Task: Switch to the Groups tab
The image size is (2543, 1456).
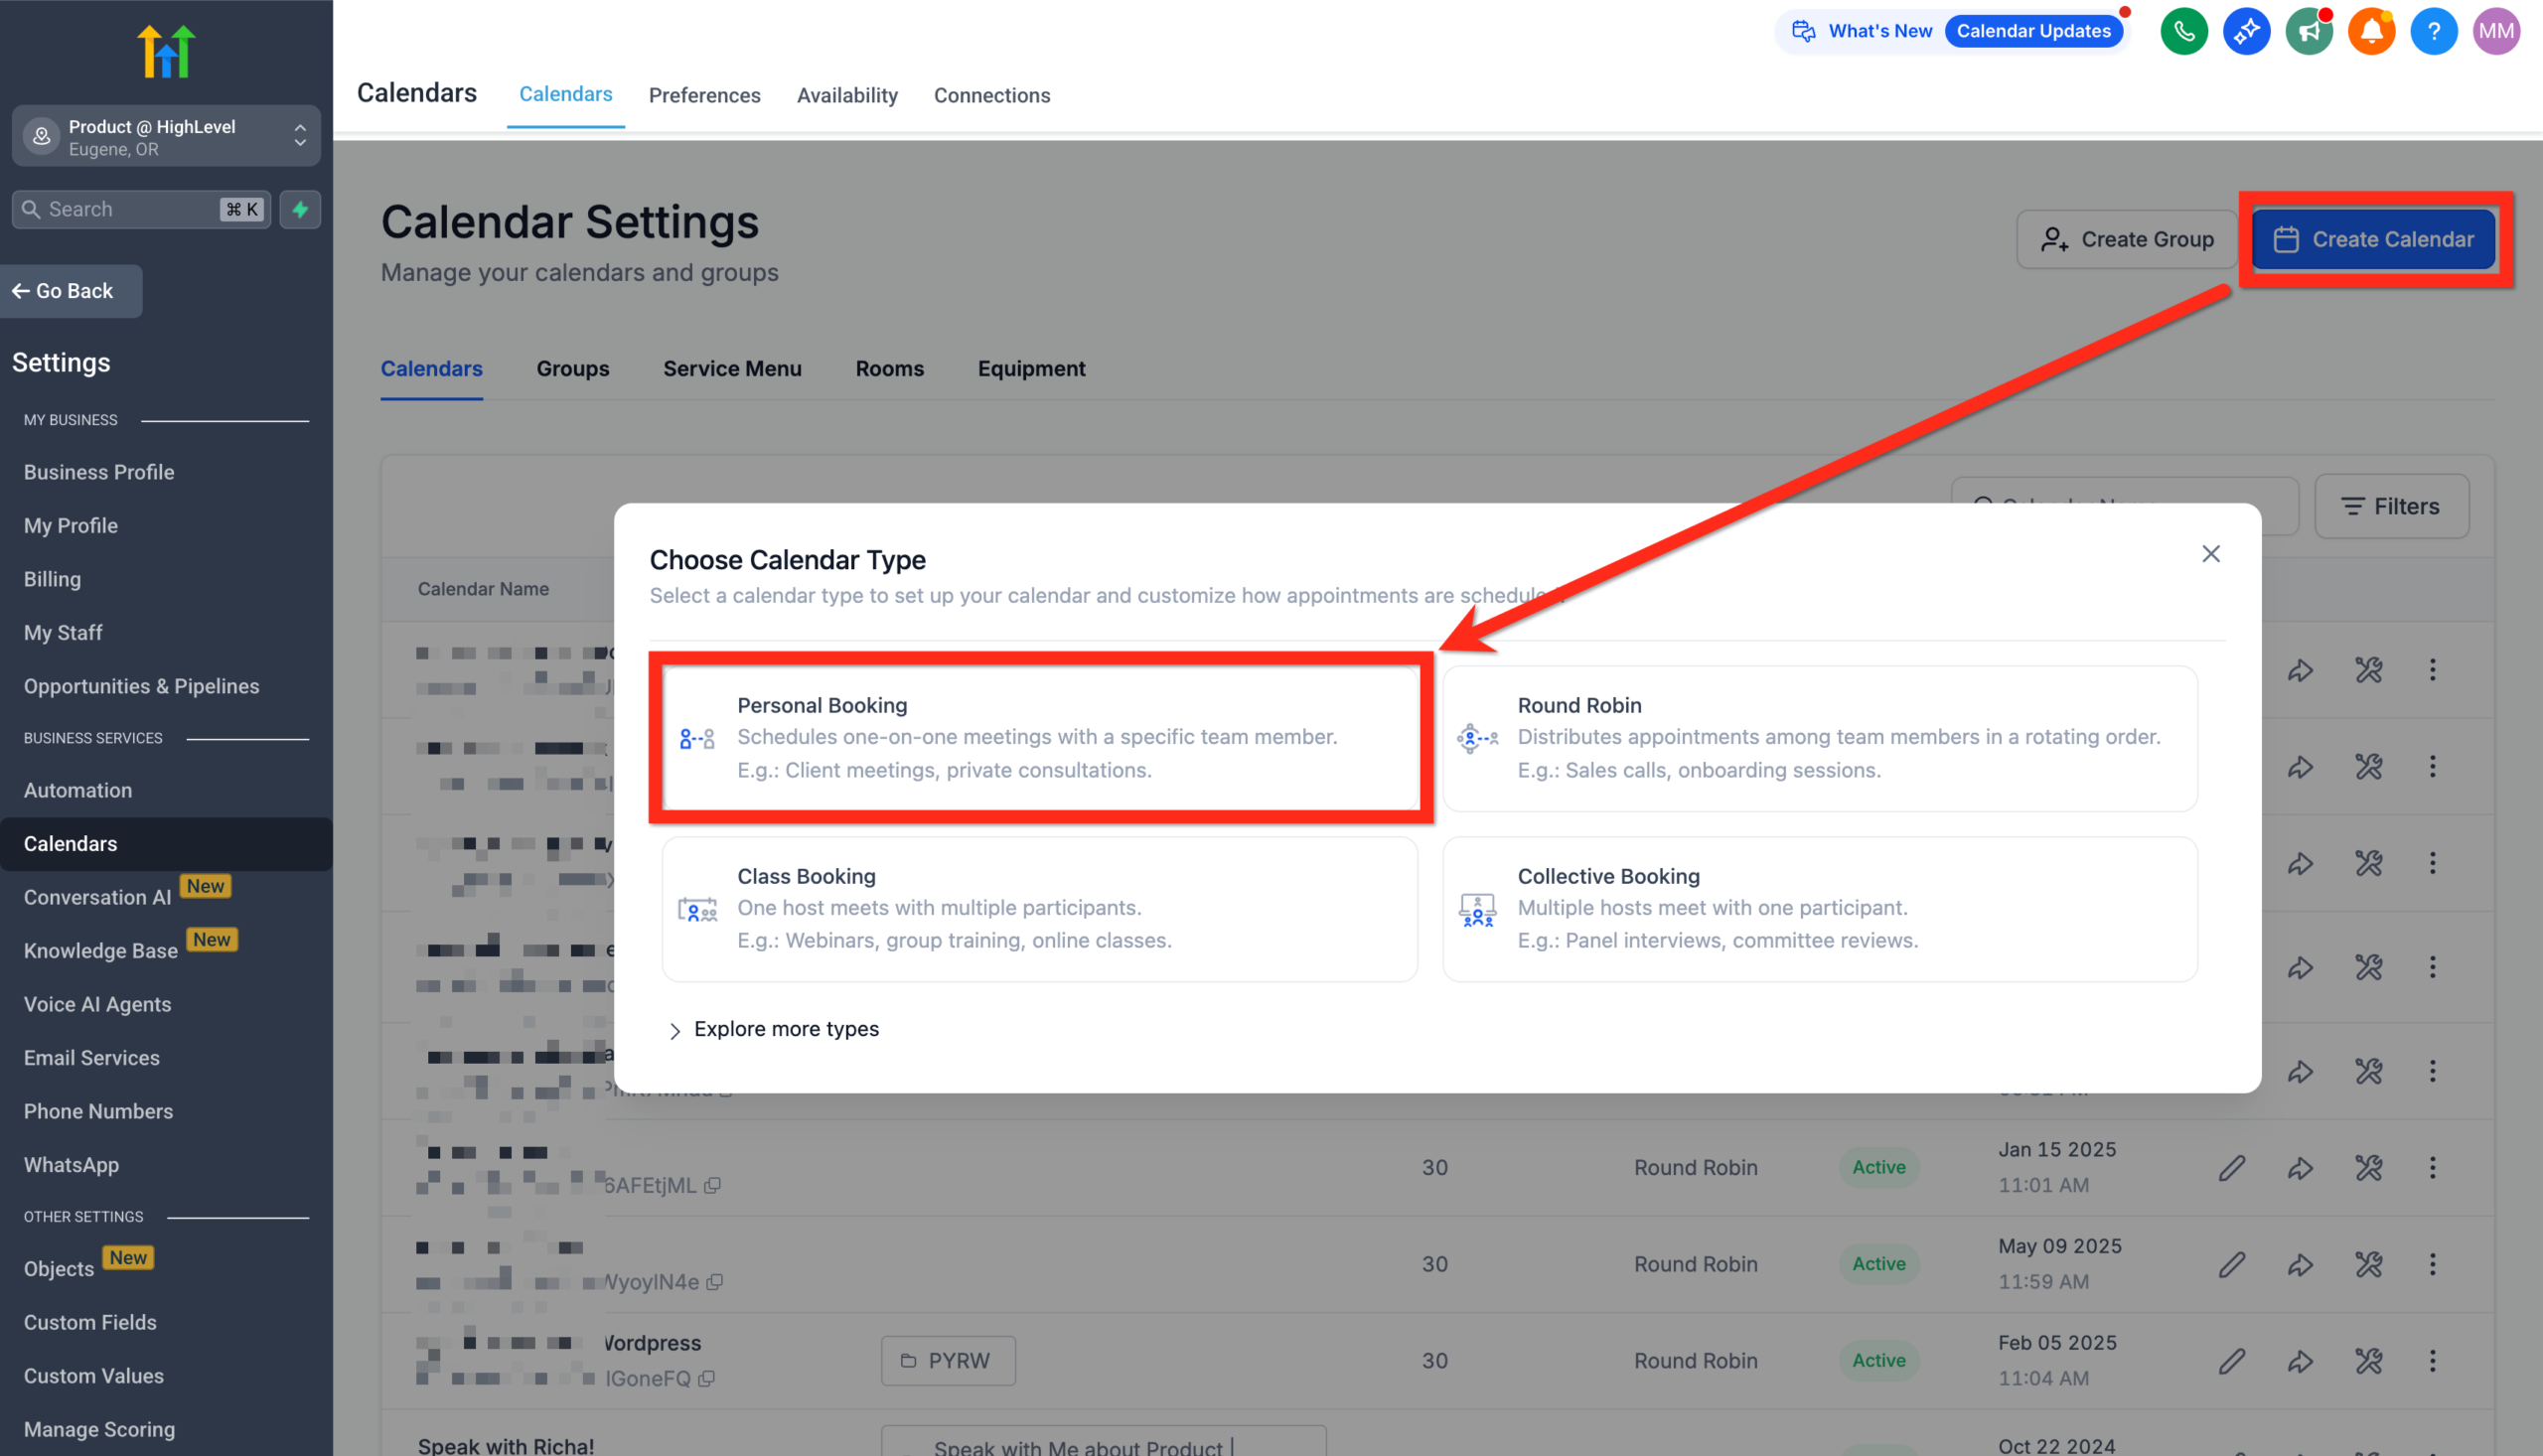Action: 572,368
